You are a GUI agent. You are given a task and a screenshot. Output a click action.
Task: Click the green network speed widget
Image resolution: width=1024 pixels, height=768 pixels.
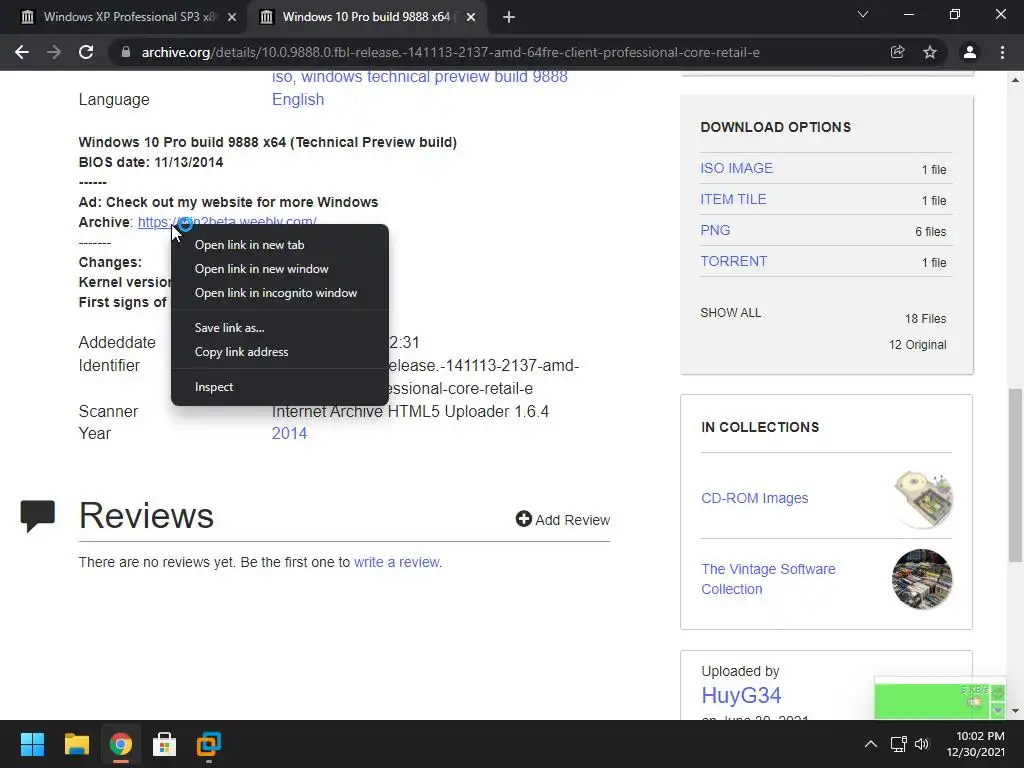940,699
